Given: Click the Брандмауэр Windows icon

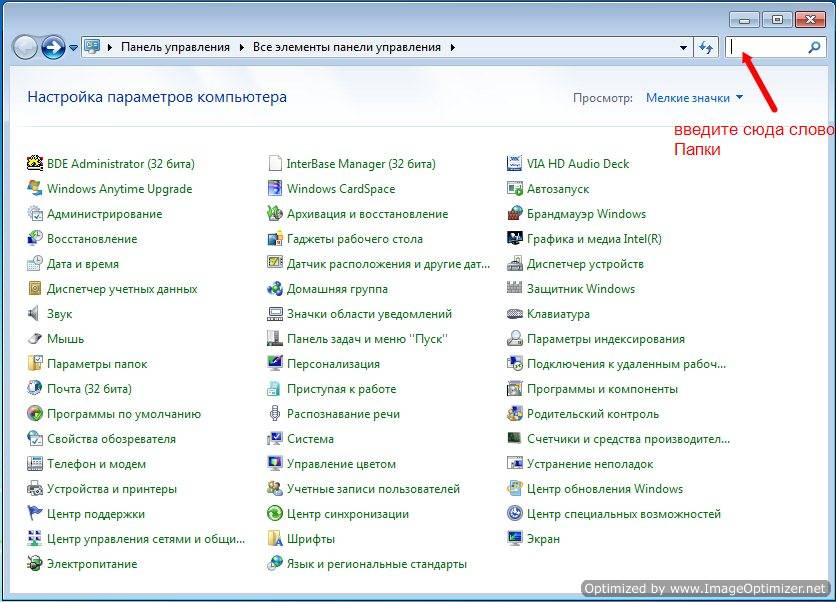Looking at the screenshot, I should [x=515, y=213].
